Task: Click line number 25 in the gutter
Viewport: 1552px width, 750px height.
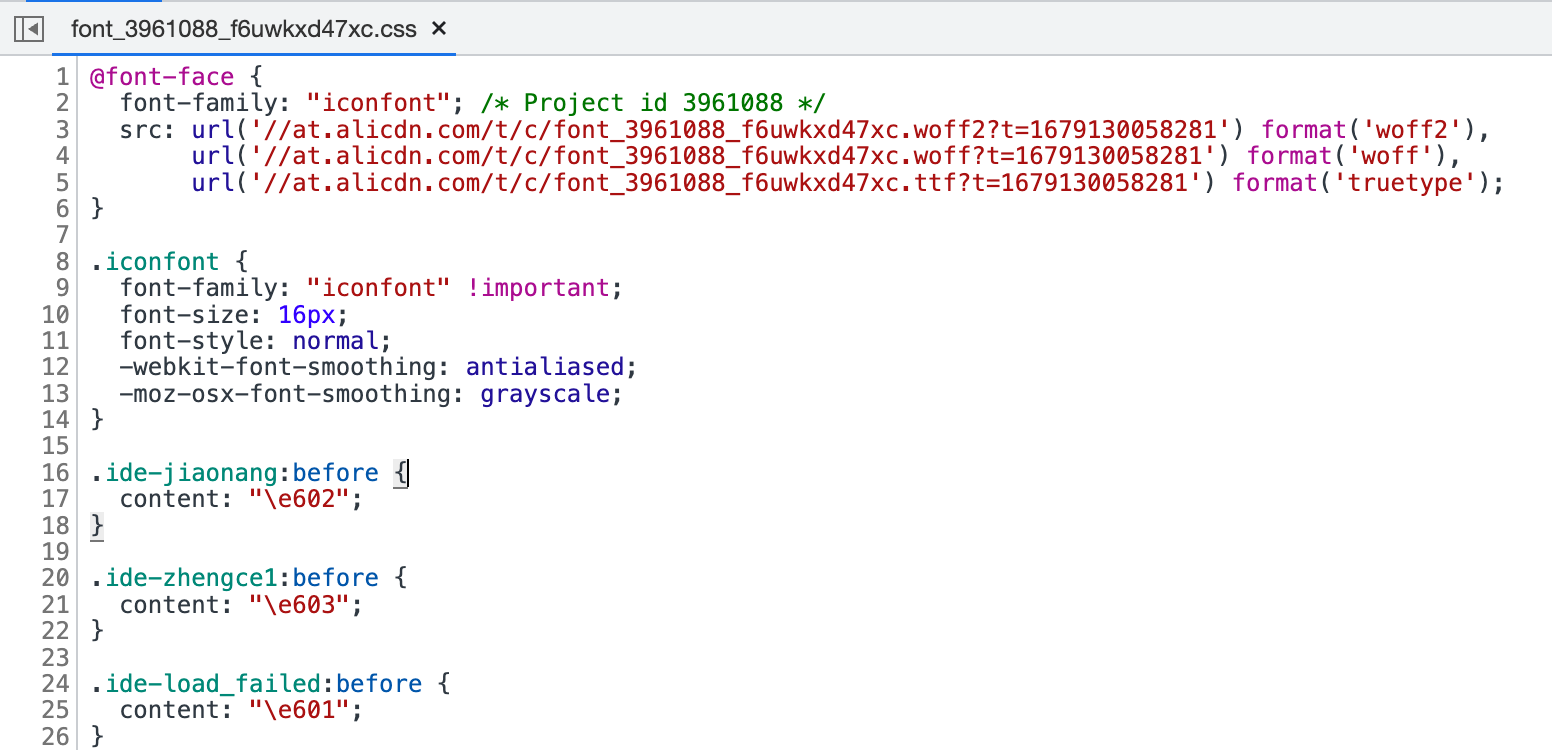Action: click(54, 709)
